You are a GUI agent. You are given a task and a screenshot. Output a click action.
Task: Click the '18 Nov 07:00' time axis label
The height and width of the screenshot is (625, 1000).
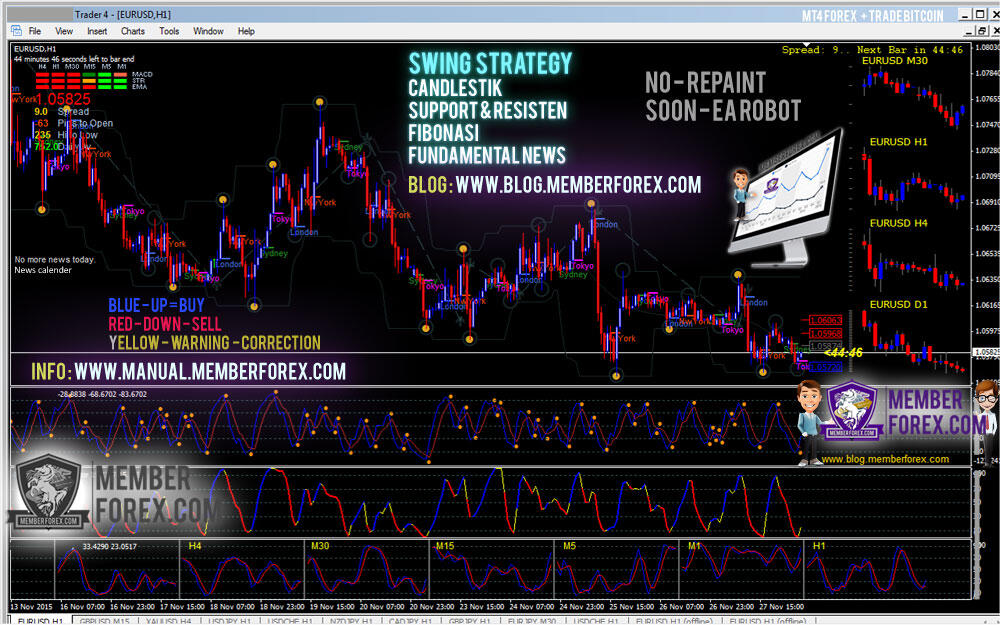pos(232,607)
